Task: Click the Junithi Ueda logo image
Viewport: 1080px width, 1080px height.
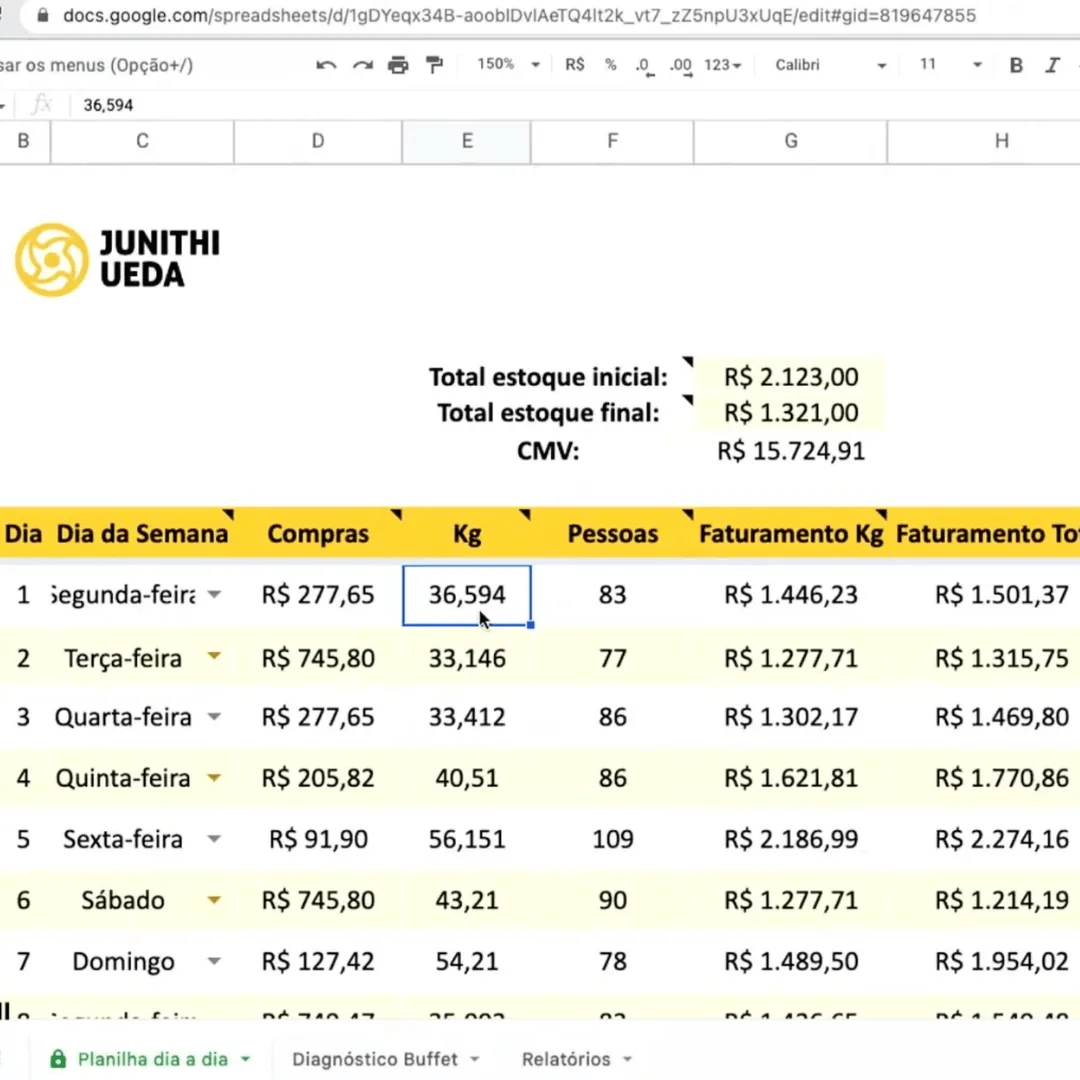Action: tap(118, 260)
